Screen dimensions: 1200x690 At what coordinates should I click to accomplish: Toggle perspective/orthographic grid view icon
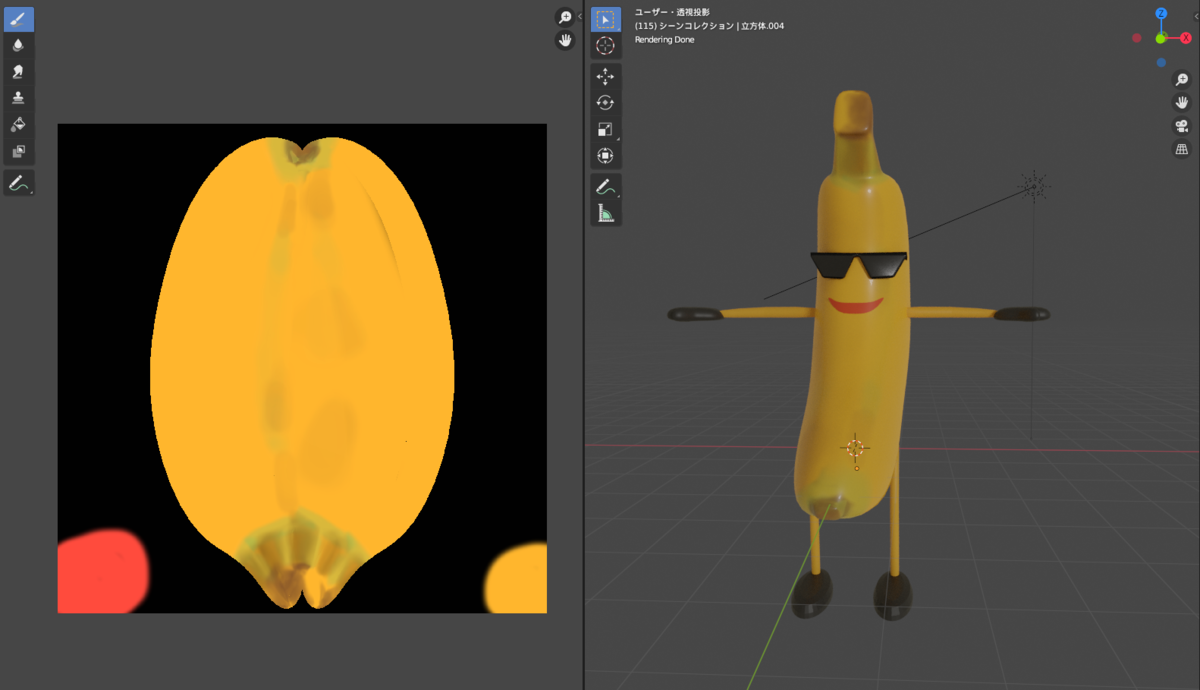pos(1181,149)
